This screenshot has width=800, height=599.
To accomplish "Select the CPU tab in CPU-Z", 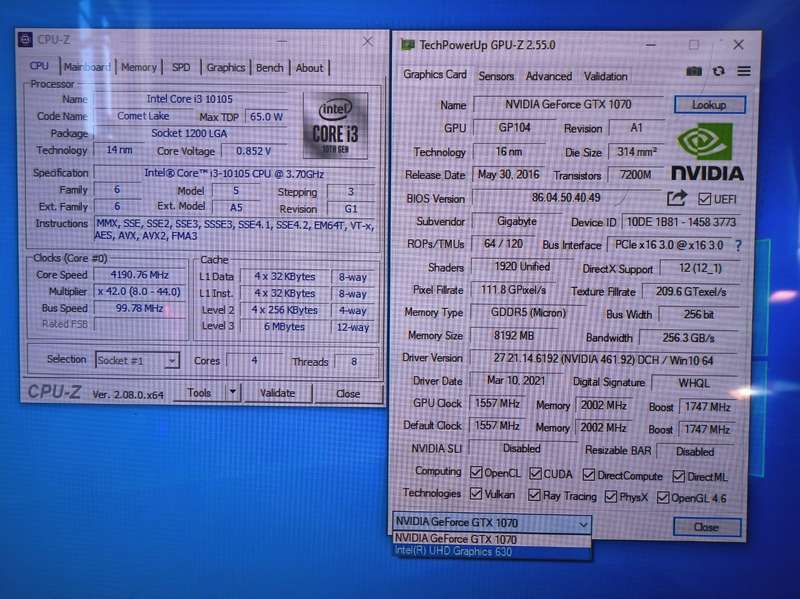I will pos(39,66).
